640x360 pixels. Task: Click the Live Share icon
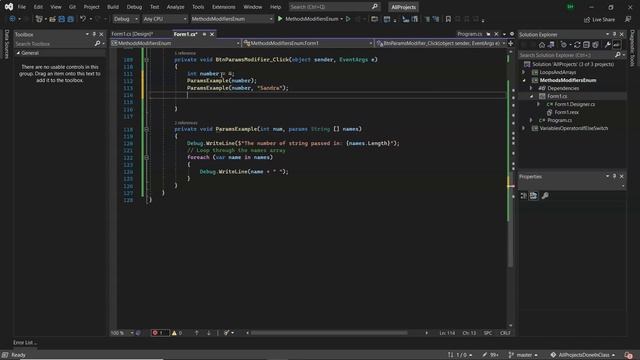pyautogui.click(x=587, y=20)
